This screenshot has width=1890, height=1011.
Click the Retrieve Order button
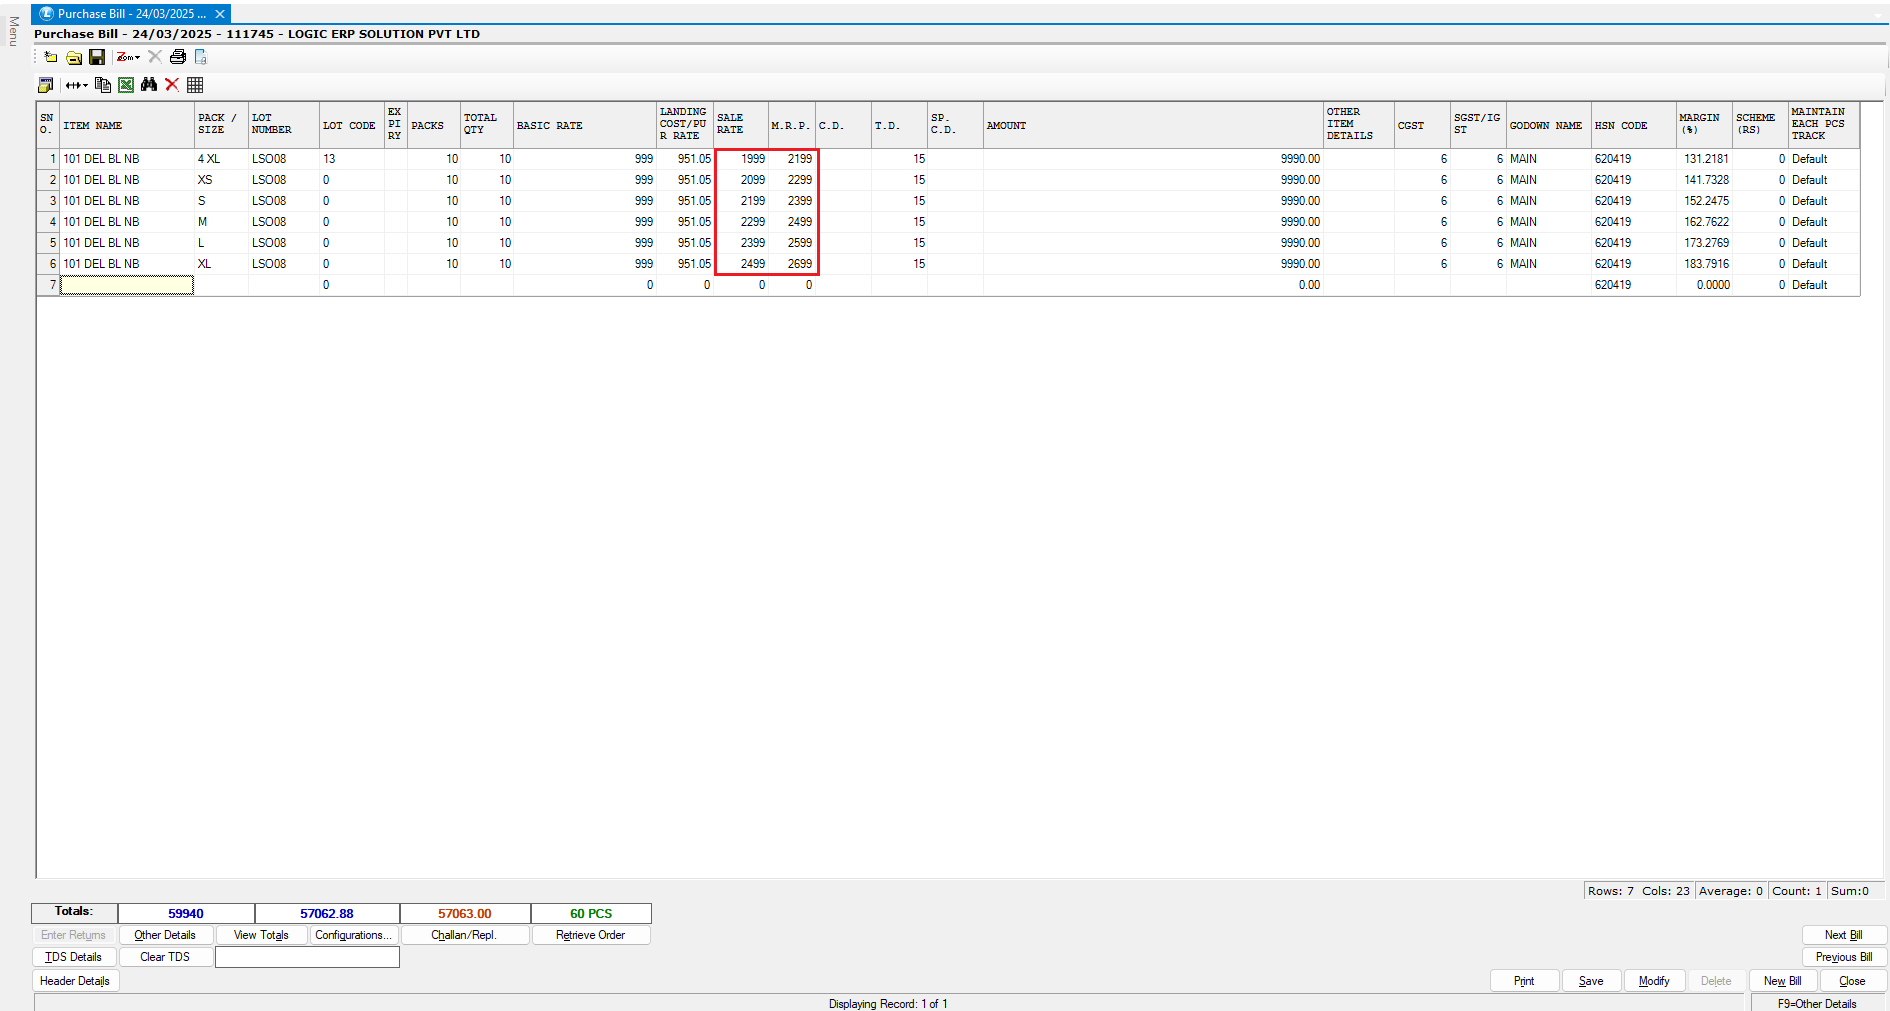[x=590, y=935]
